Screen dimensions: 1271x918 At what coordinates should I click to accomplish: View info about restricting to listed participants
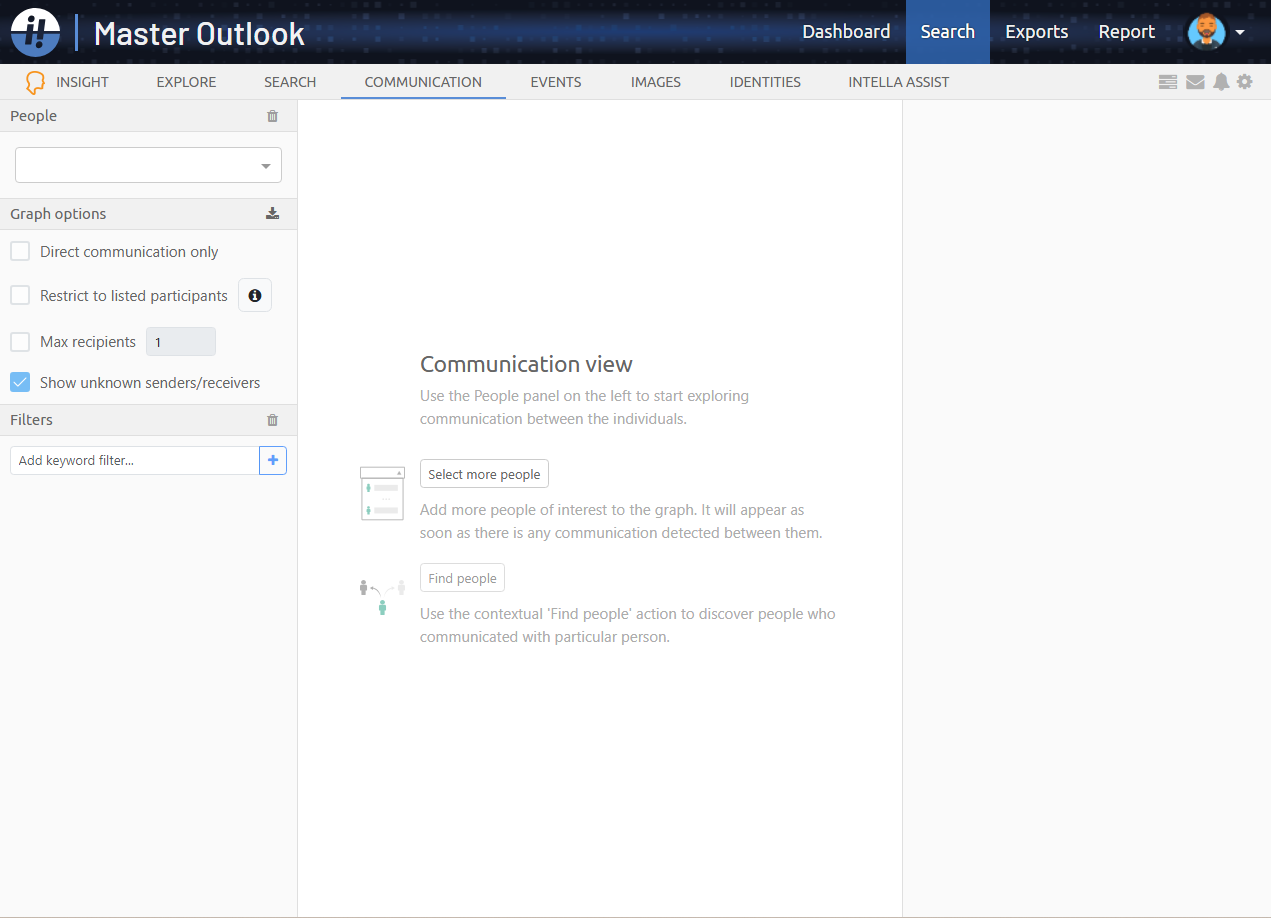click(255, 295)
